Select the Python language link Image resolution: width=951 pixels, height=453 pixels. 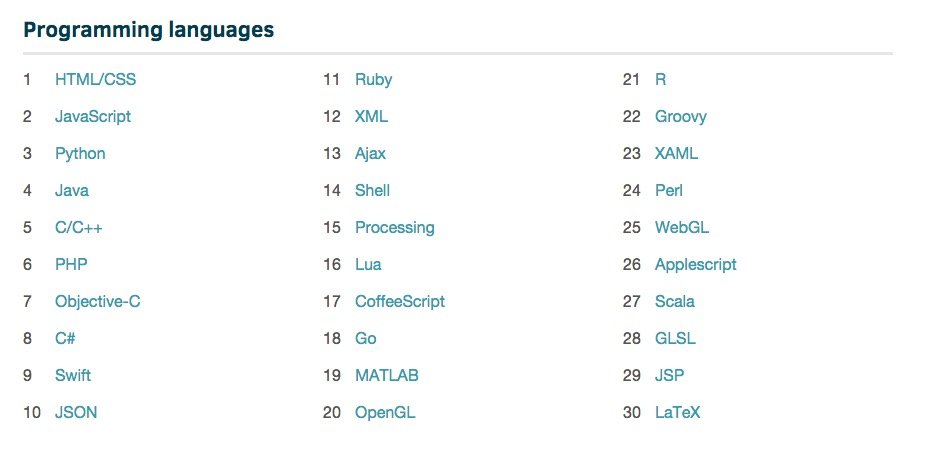[80, 153]
